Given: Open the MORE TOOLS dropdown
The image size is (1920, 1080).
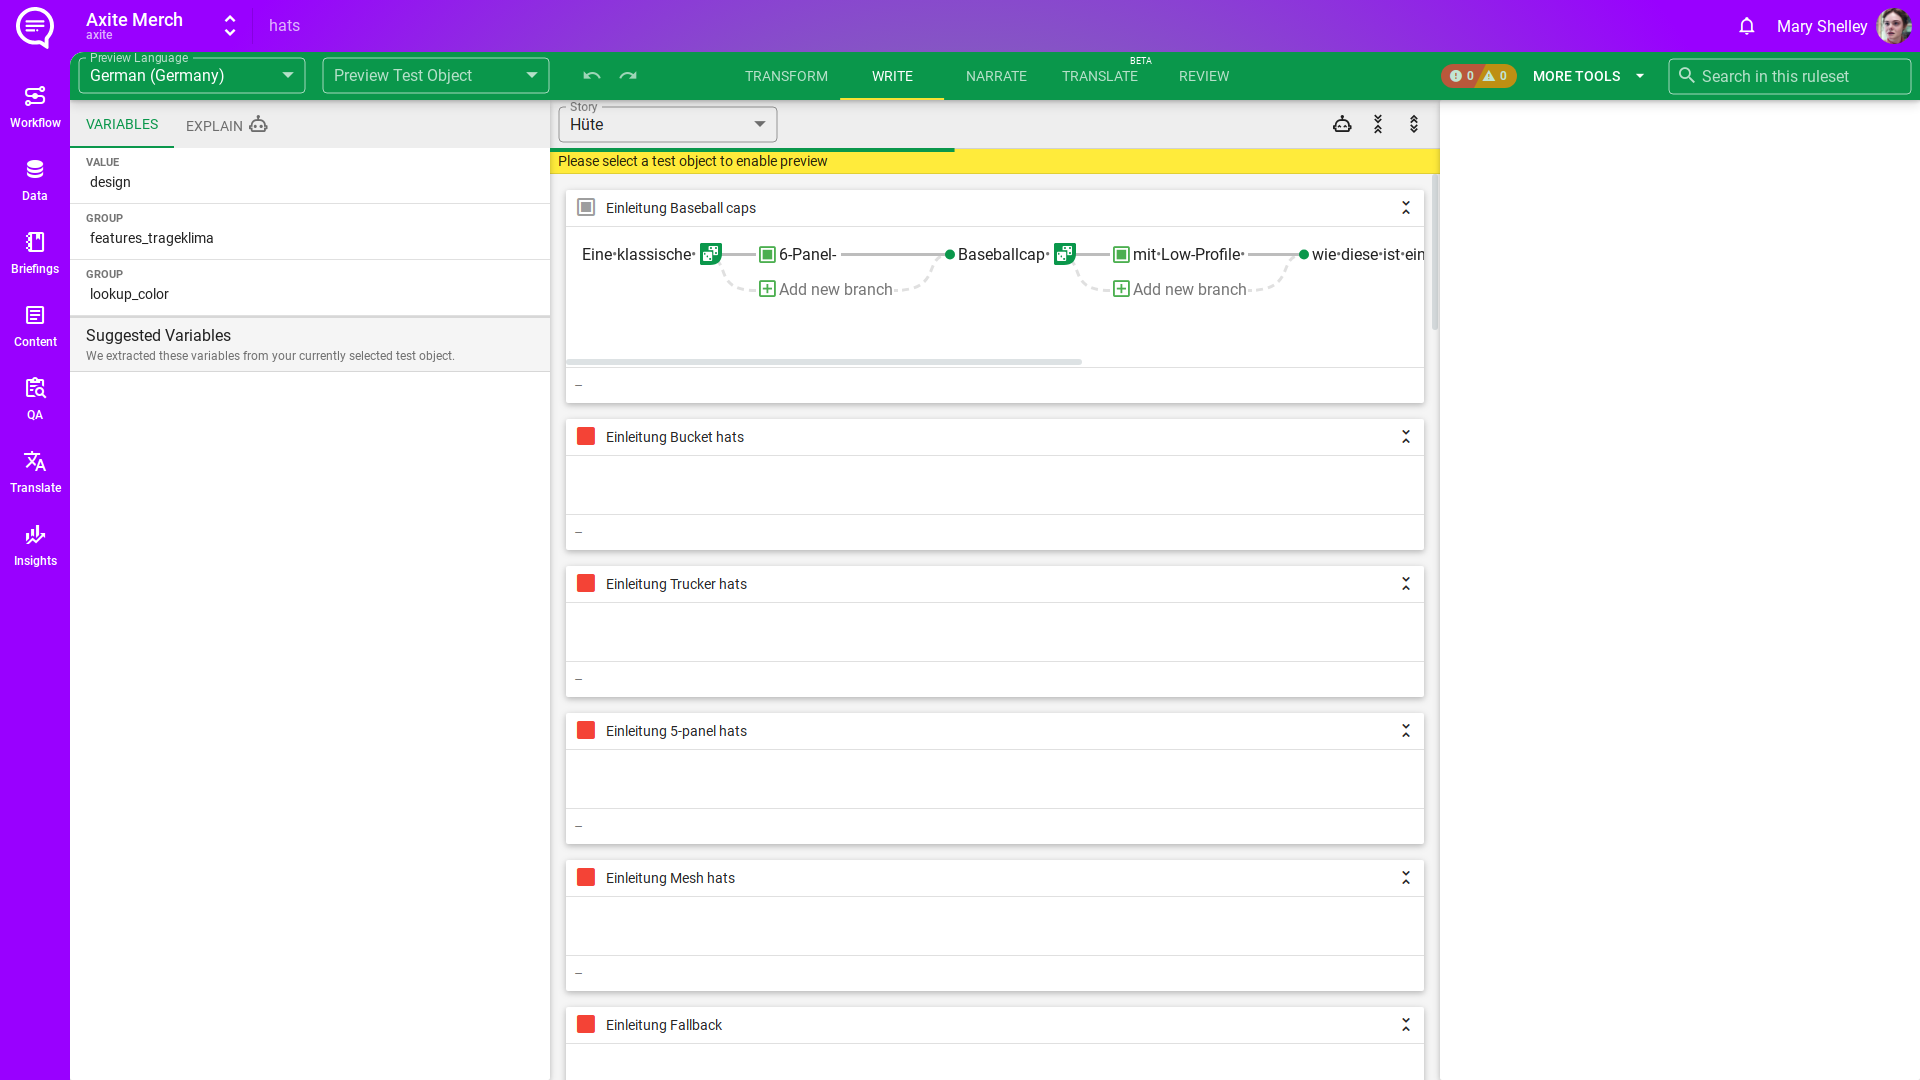Looking at the screenshot, I should point(1589,76).
